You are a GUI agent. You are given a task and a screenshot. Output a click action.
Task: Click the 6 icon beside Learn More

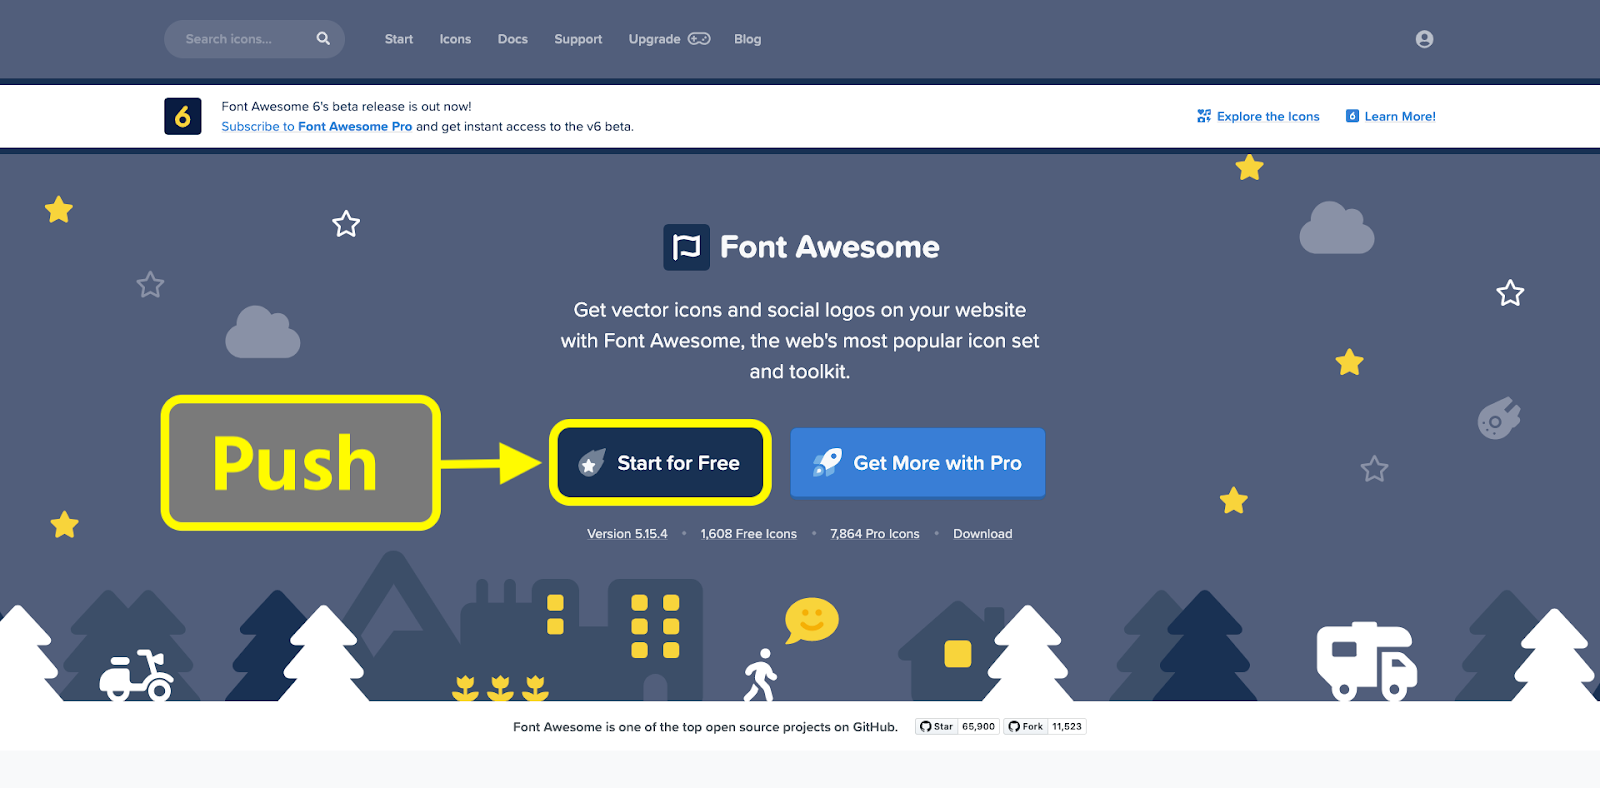tap(1352, 116)
